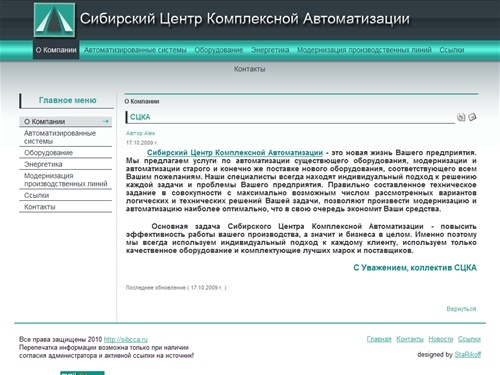Open footer link Главная
500x375 pixels.
379,339
